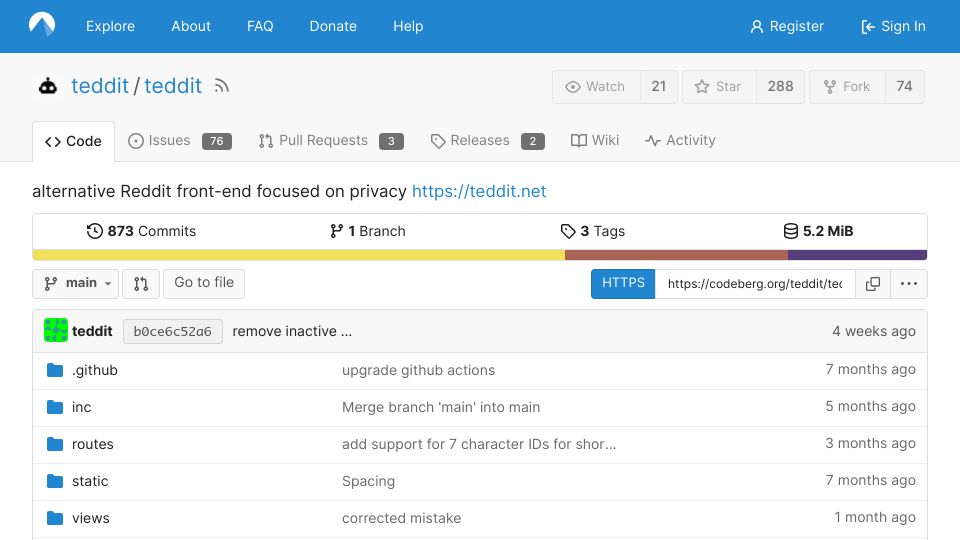Click the purple language bar segment

click(857, 255)
